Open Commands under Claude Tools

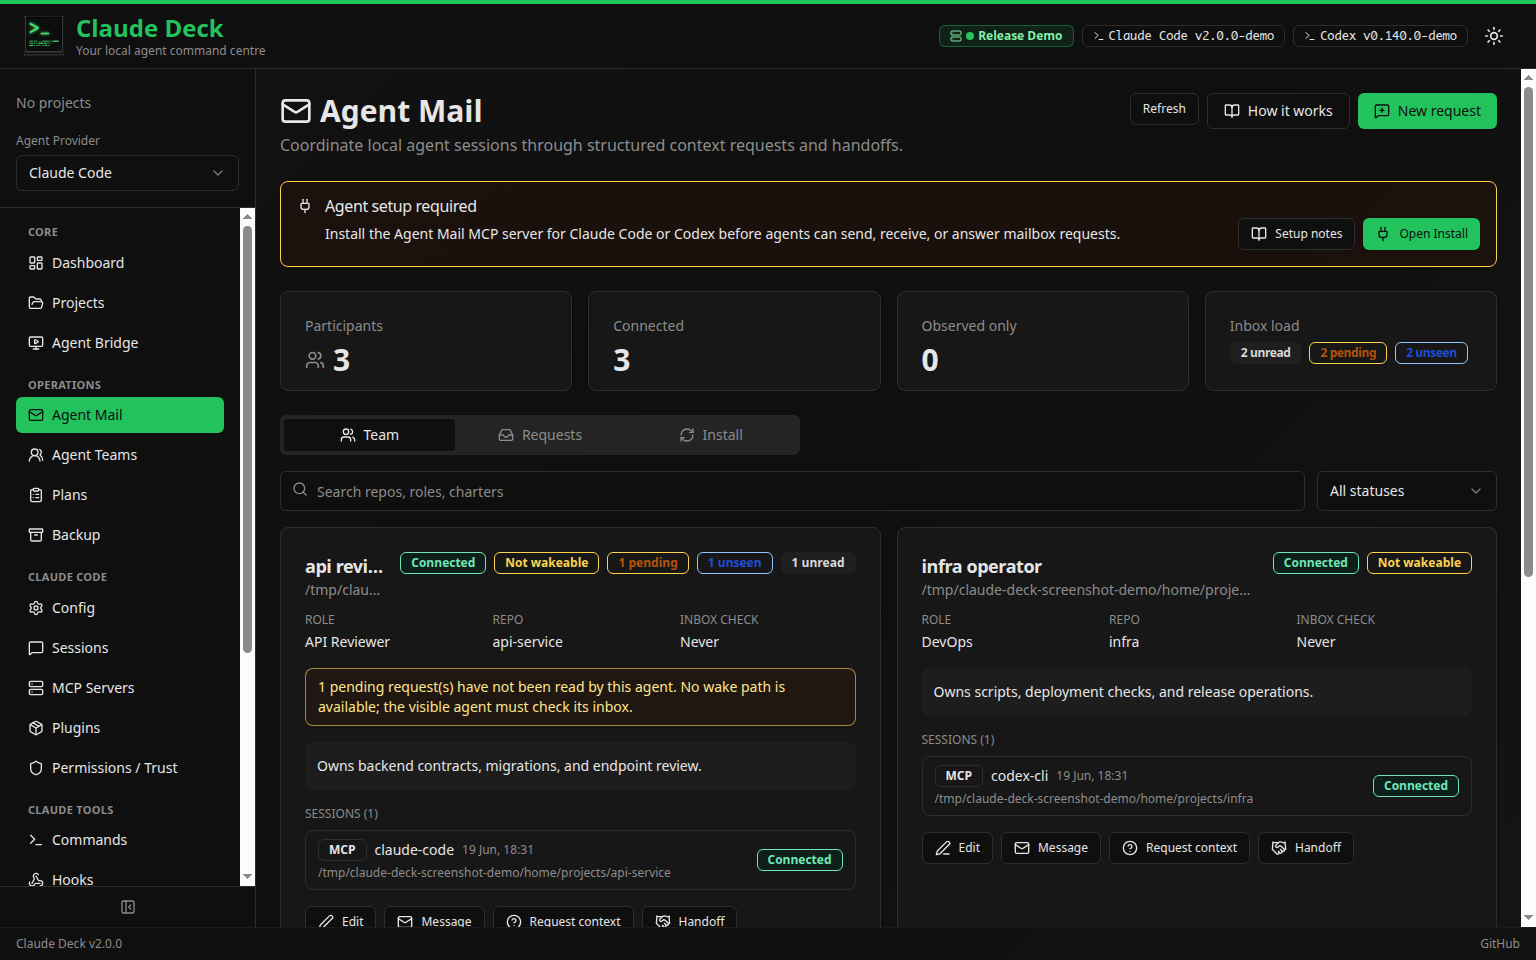coord(120,840)
